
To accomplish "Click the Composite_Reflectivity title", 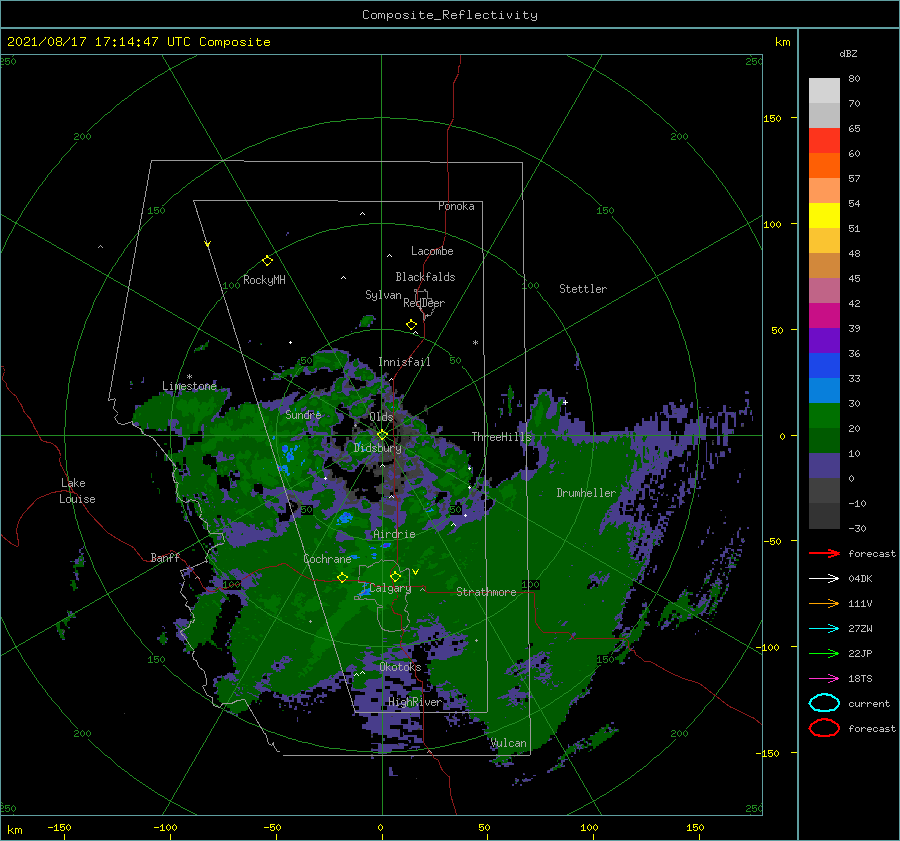I will (x=450, y=15).
